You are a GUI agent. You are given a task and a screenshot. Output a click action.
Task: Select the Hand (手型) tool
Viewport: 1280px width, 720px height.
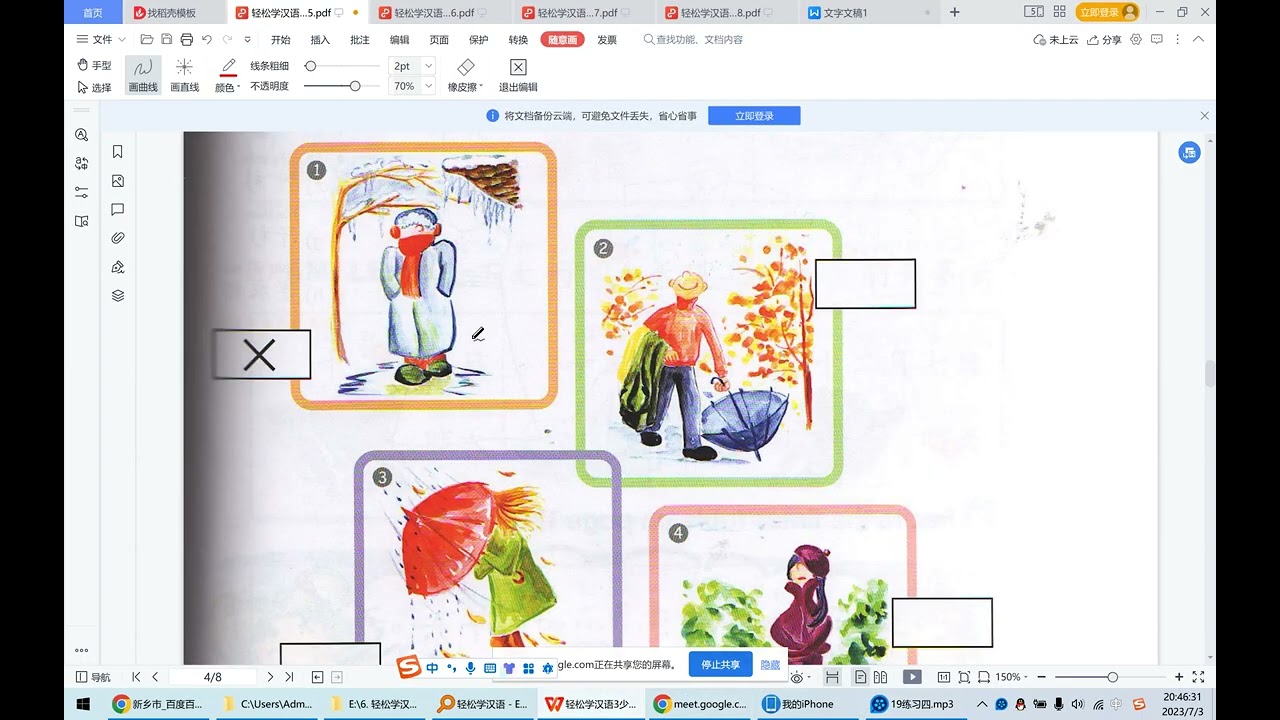point(94,65)
